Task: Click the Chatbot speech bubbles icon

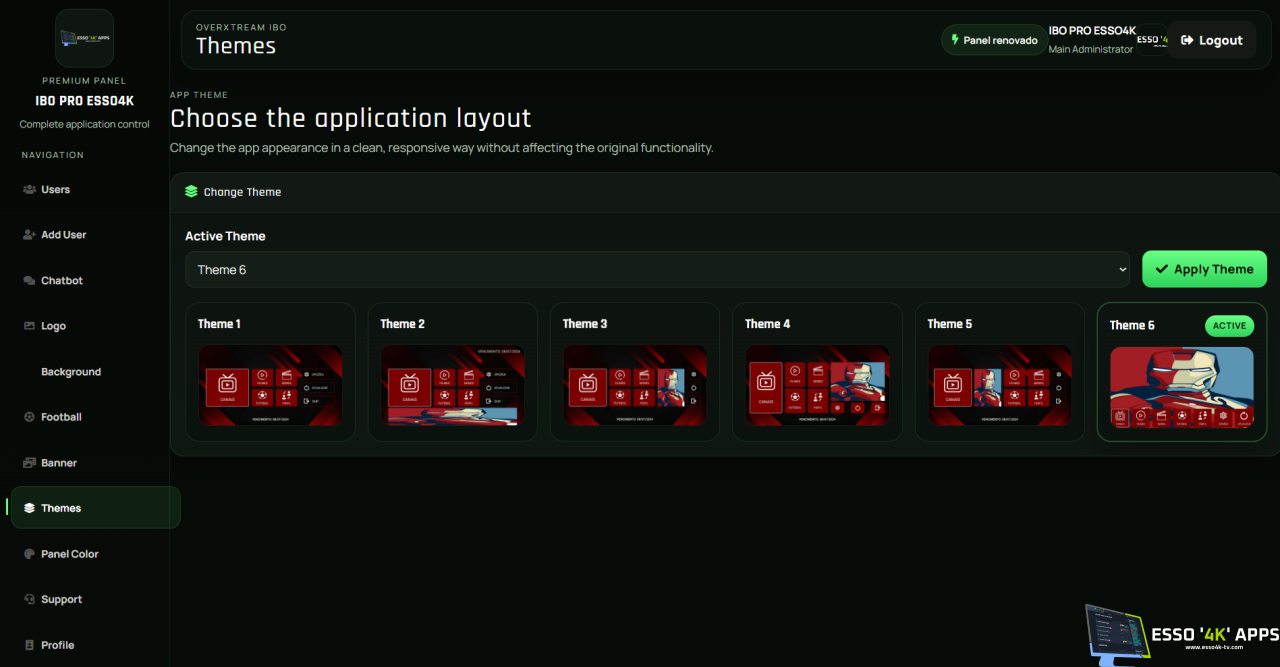Action: [29, 281]
